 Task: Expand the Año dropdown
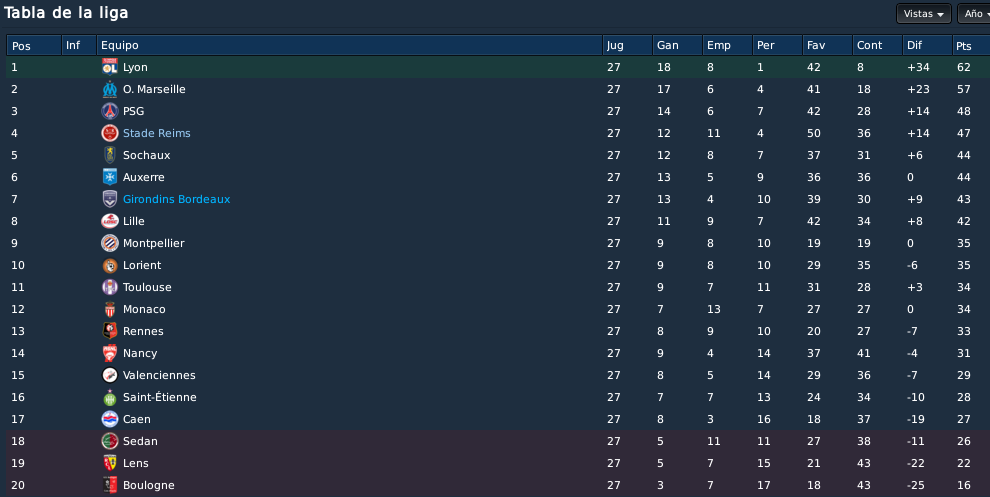974,14
